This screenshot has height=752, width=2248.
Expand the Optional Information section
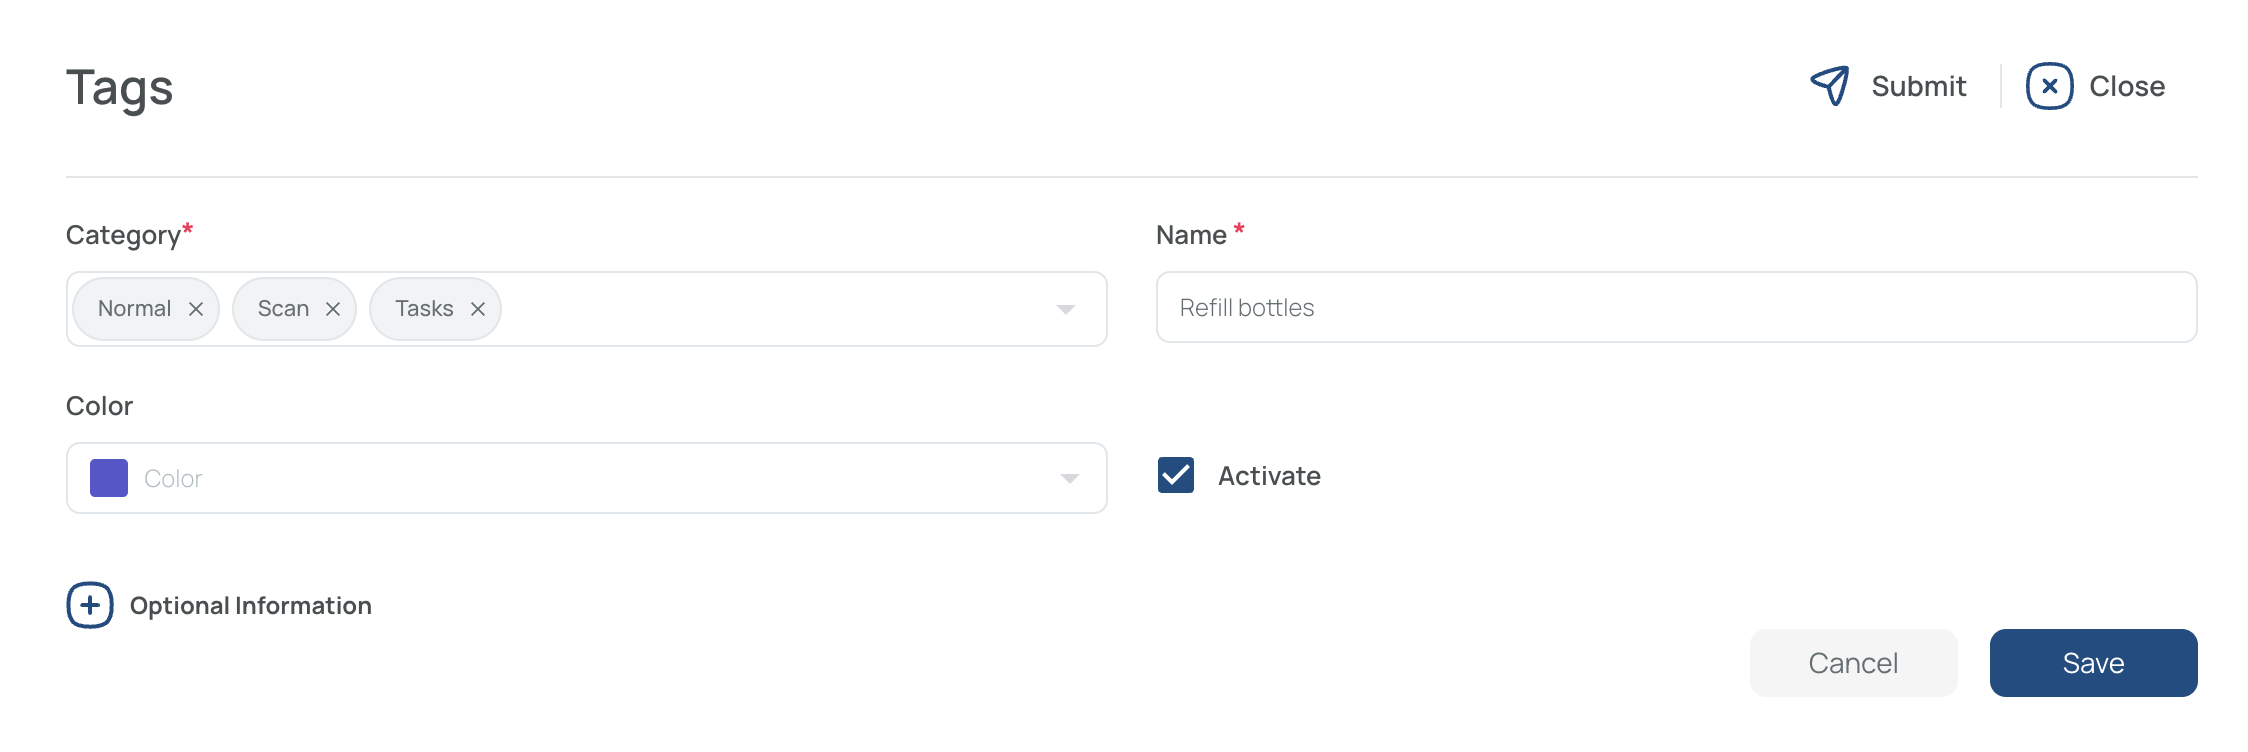(250, 606)
